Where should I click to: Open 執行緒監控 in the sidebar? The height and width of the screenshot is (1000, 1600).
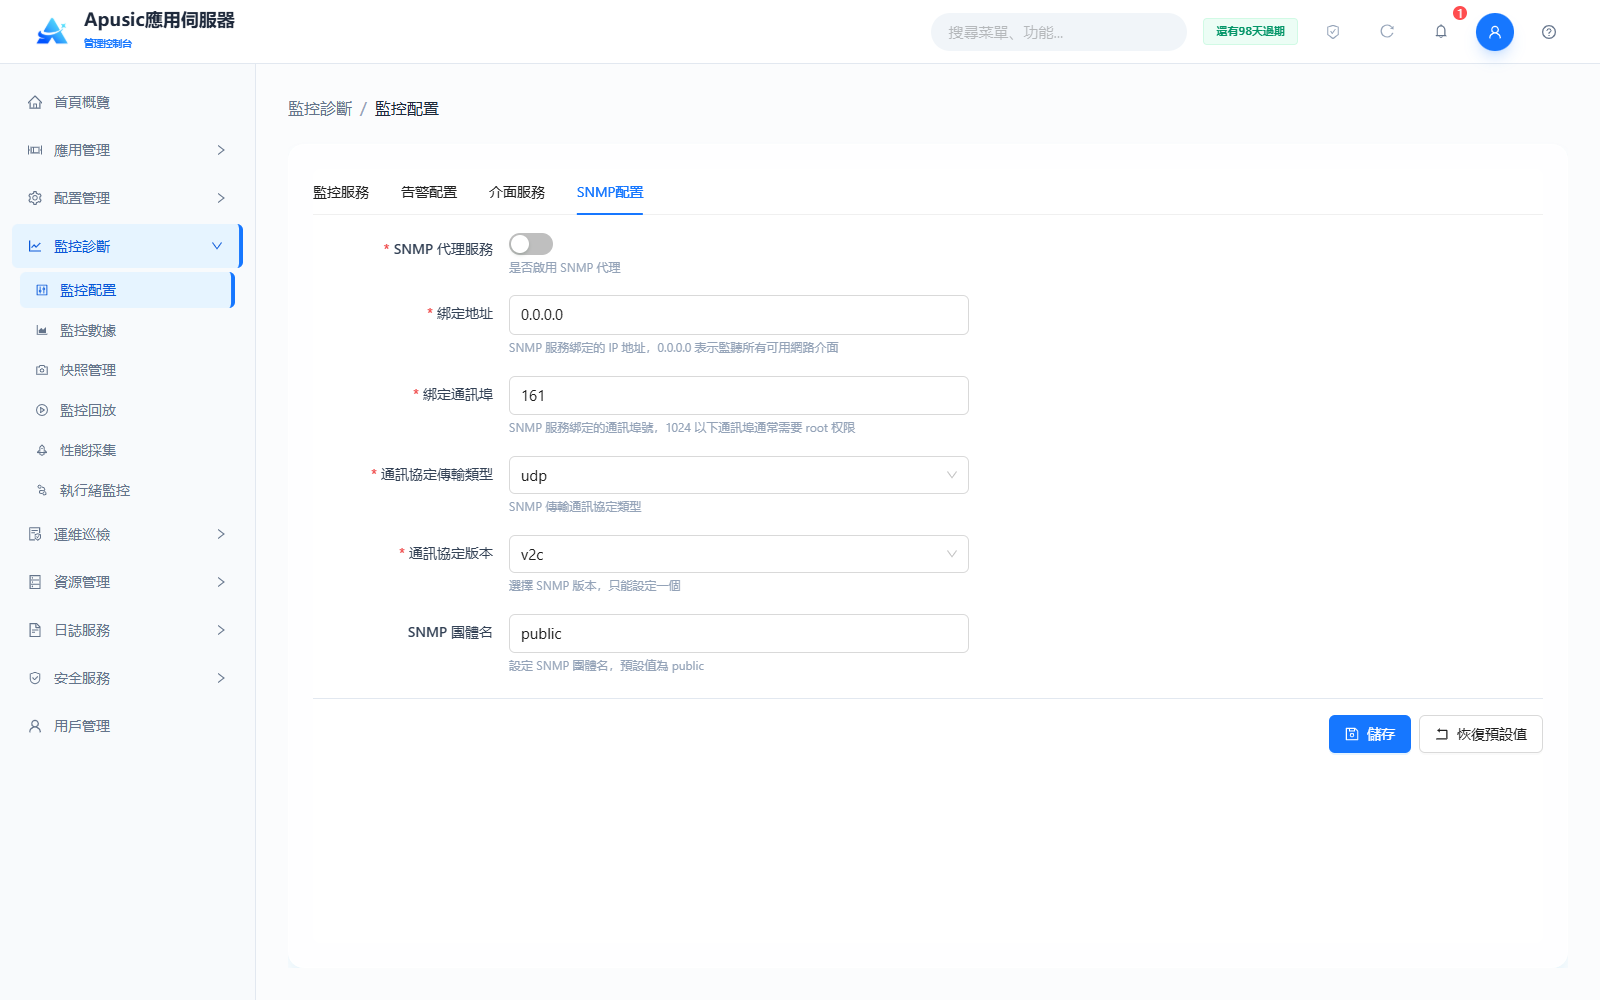pos(127,490)
